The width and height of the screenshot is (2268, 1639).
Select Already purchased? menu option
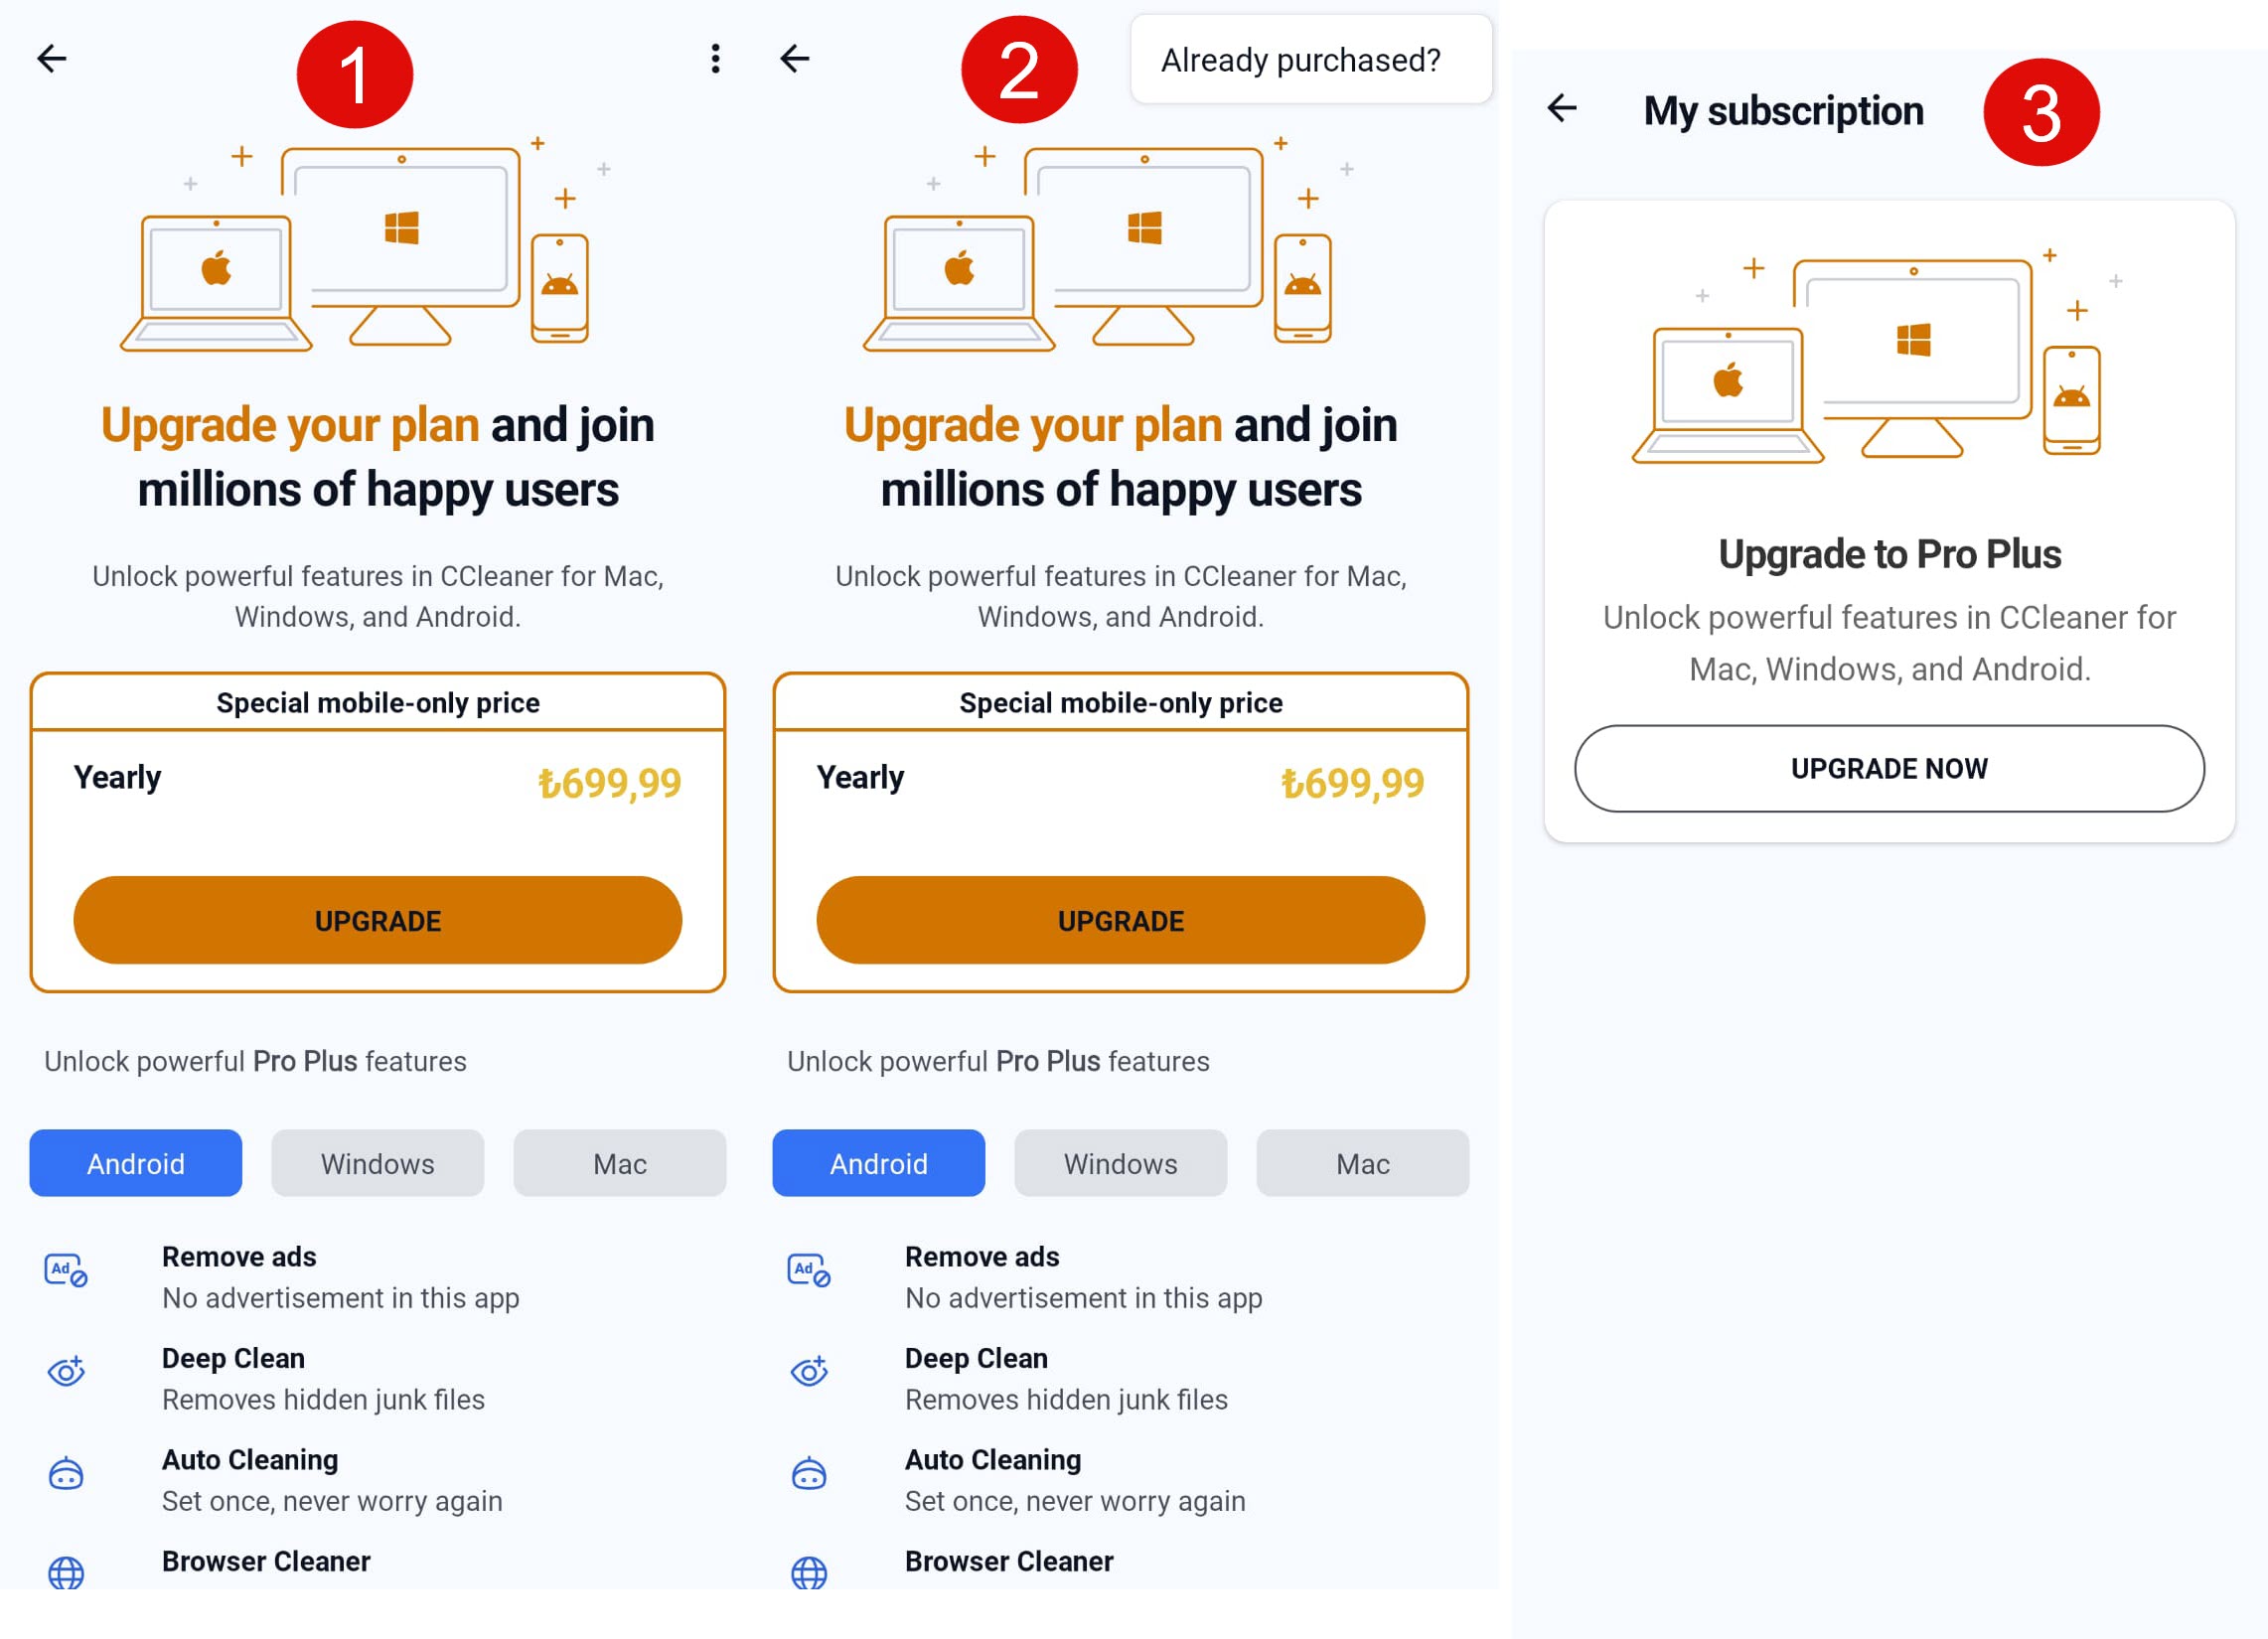(x=1300, y=61)
